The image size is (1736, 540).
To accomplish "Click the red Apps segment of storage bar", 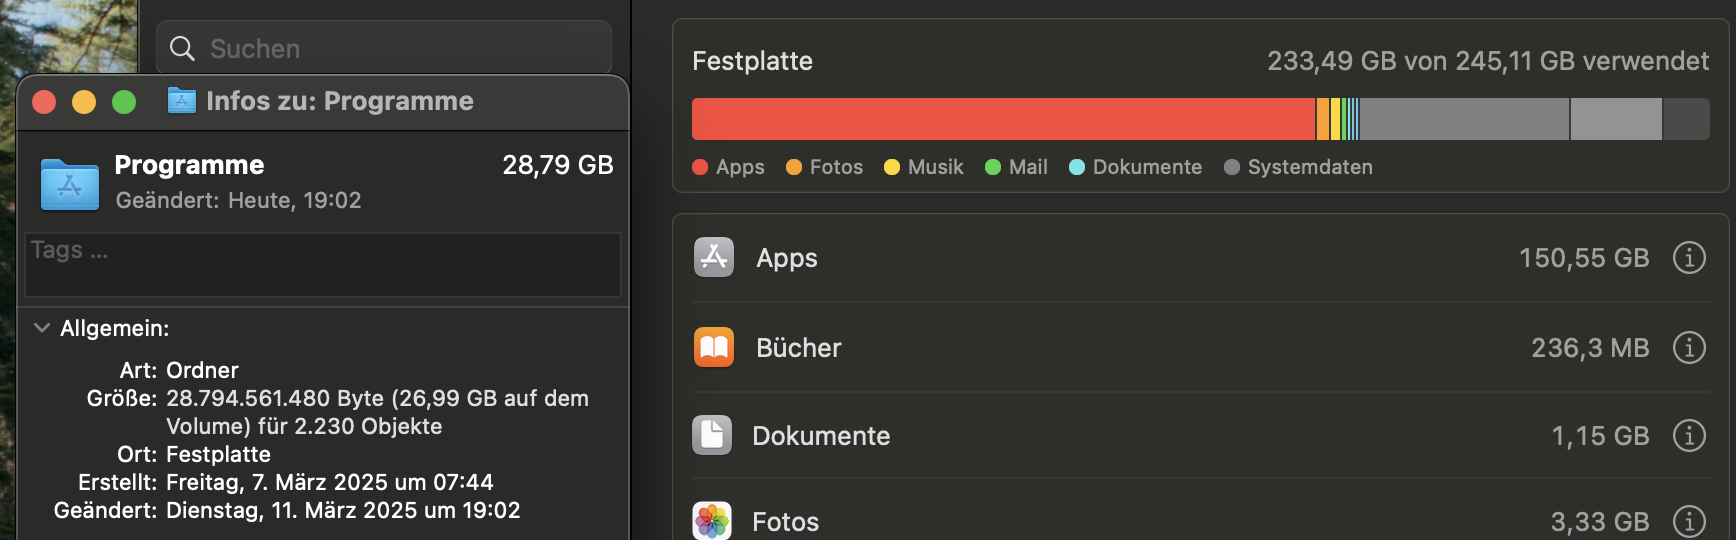I will (1002, 119).
